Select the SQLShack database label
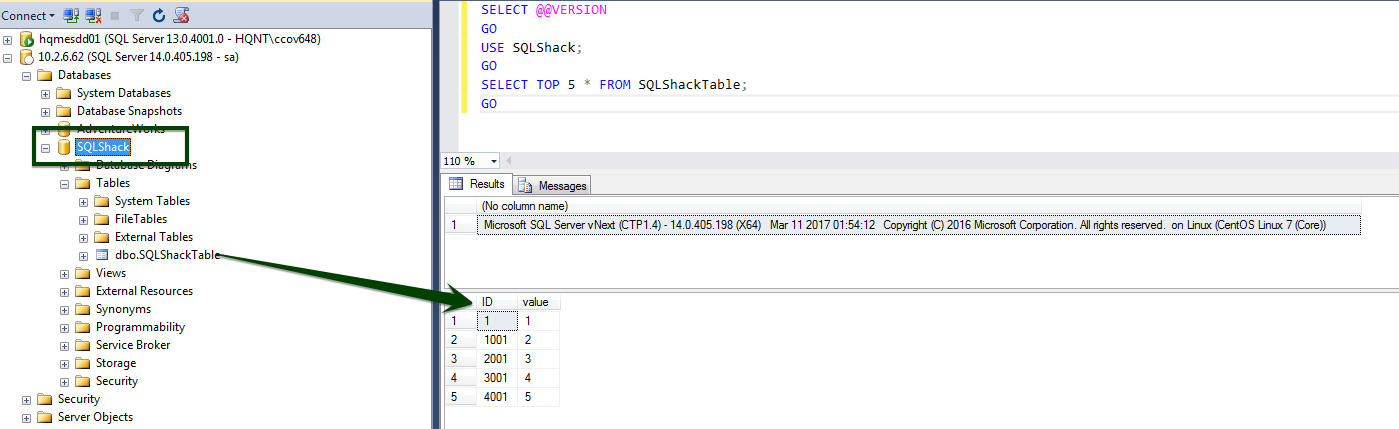This screenshot has height=429, width=1399. (x=103, y=147)
